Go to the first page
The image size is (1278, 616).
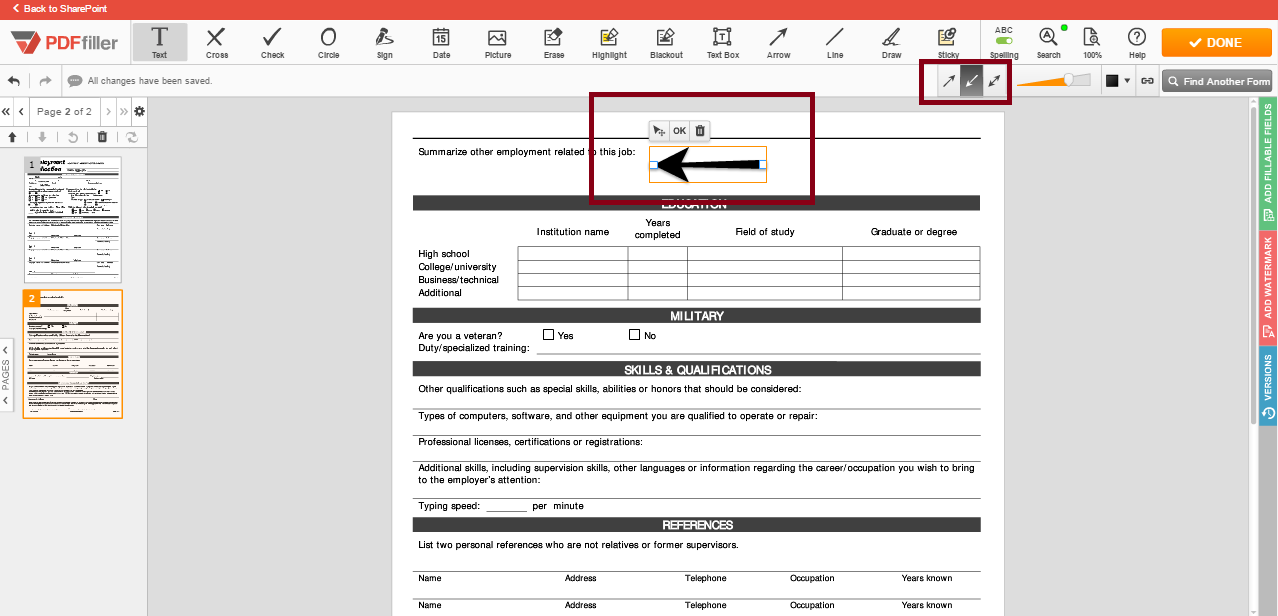6,111
